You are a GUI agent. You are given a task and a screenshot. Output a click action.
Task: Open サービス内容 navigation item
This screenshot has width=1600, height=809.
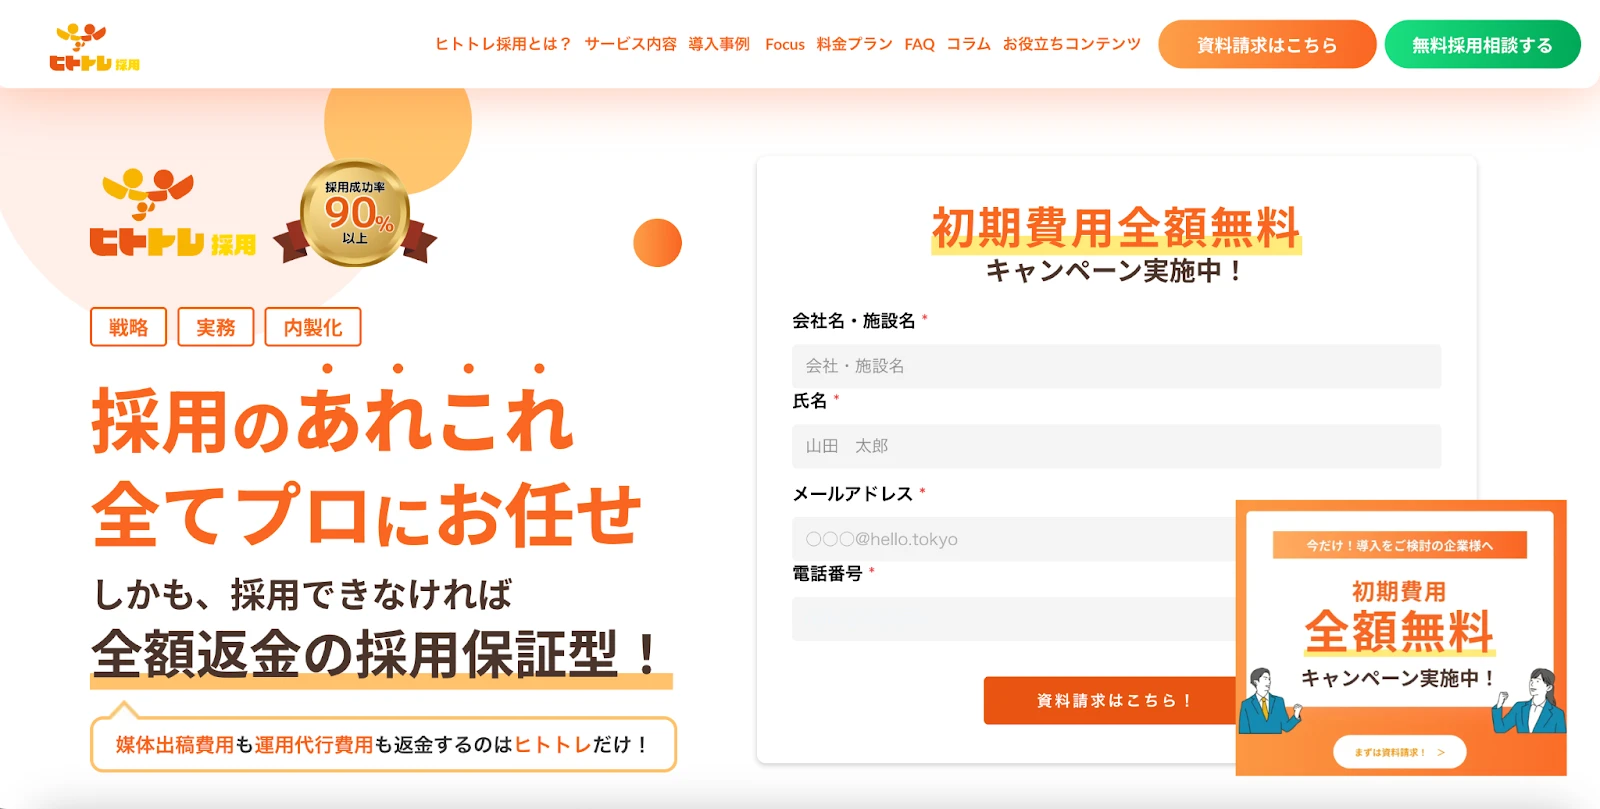[x=630, y=44]
